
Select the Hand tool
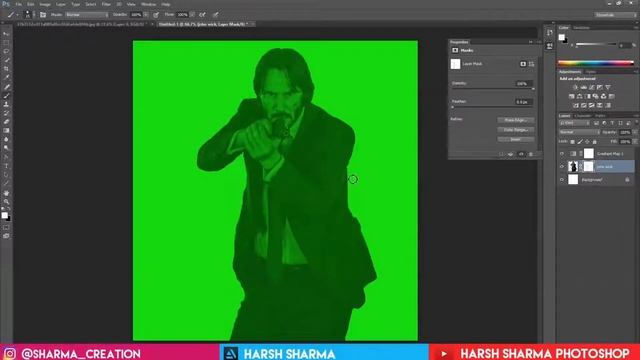6,193
